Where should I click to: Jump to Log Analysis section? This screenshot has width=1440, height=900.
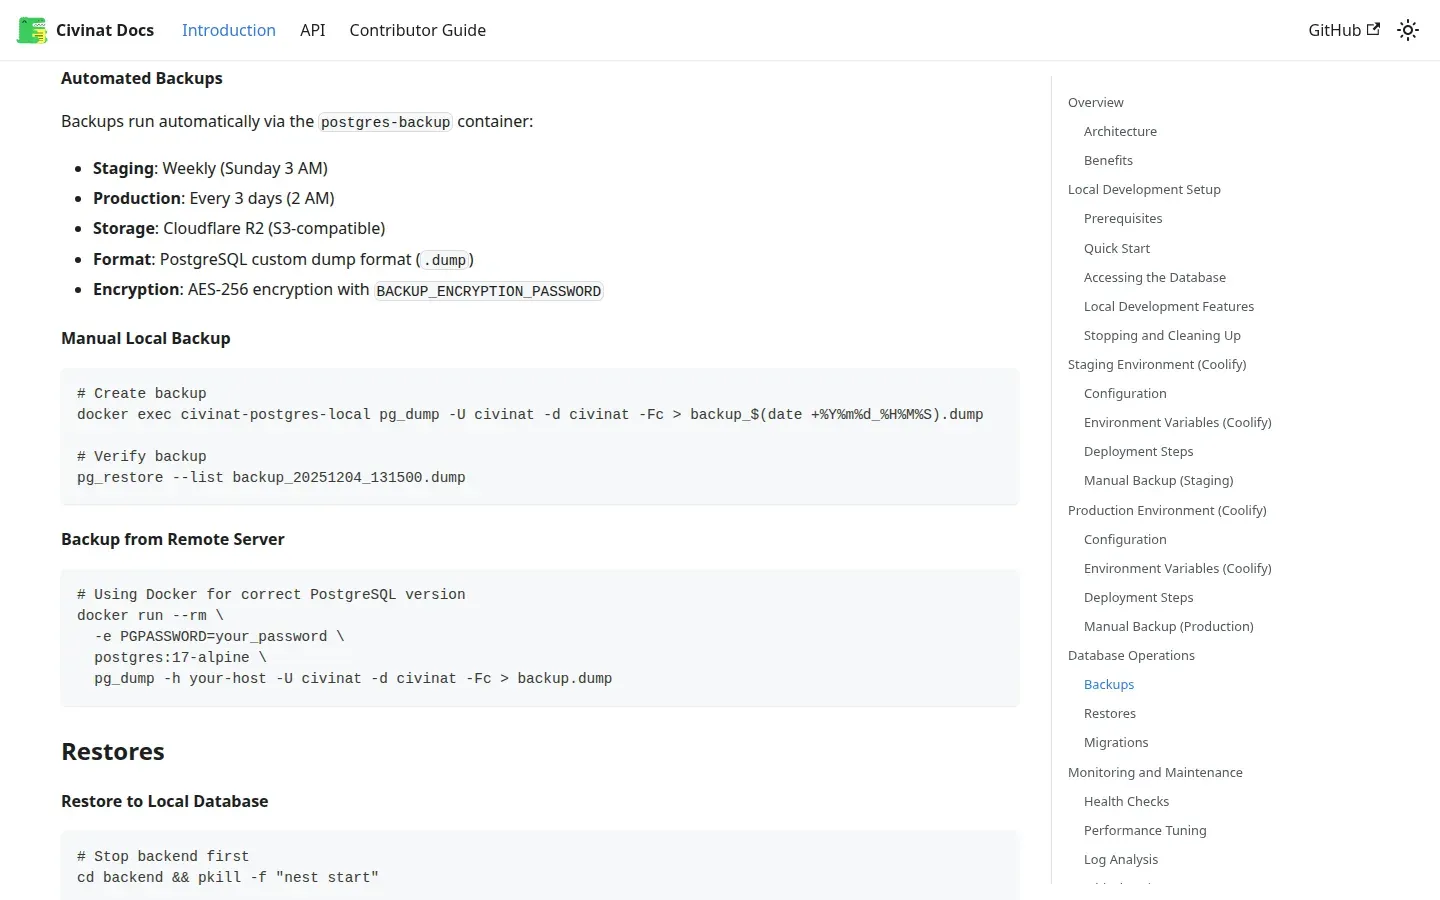pos(1121,859)
